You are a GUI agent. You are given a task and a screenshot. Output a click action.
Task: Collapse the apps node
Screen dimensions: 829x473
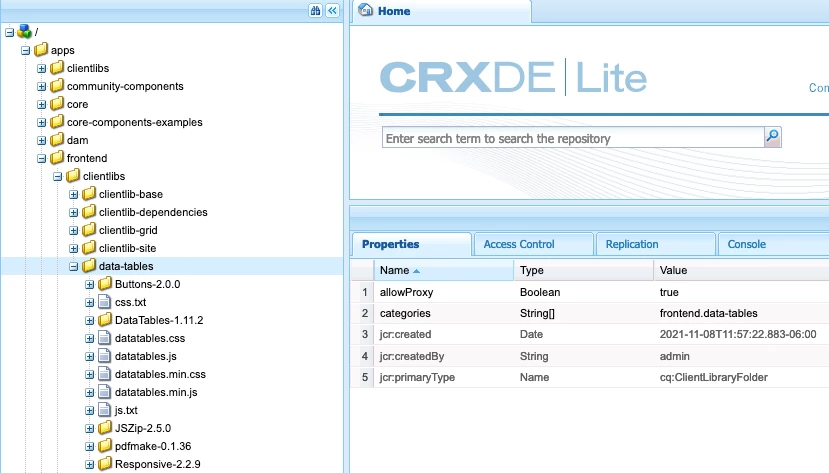coord(25,51)
